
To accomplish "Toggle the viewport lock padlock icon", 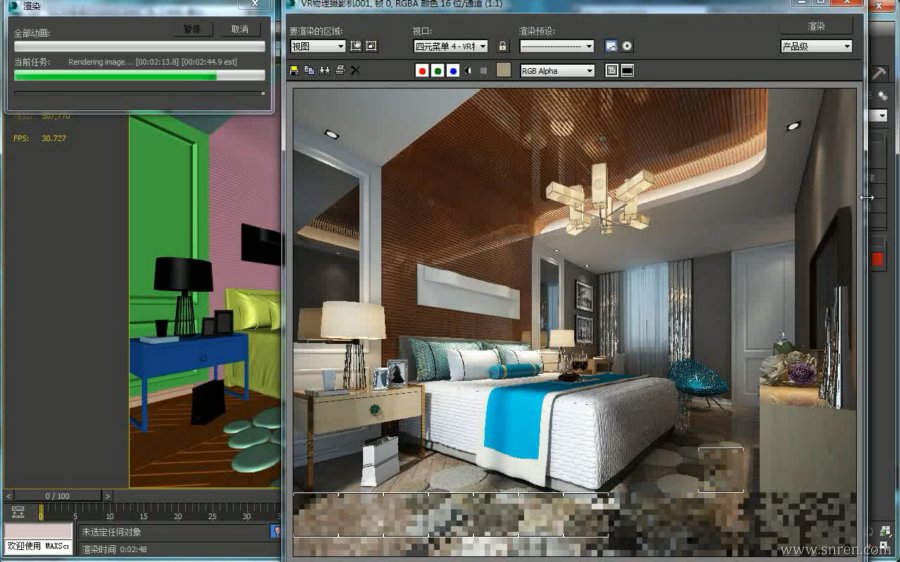I will (x=503, y=46).
